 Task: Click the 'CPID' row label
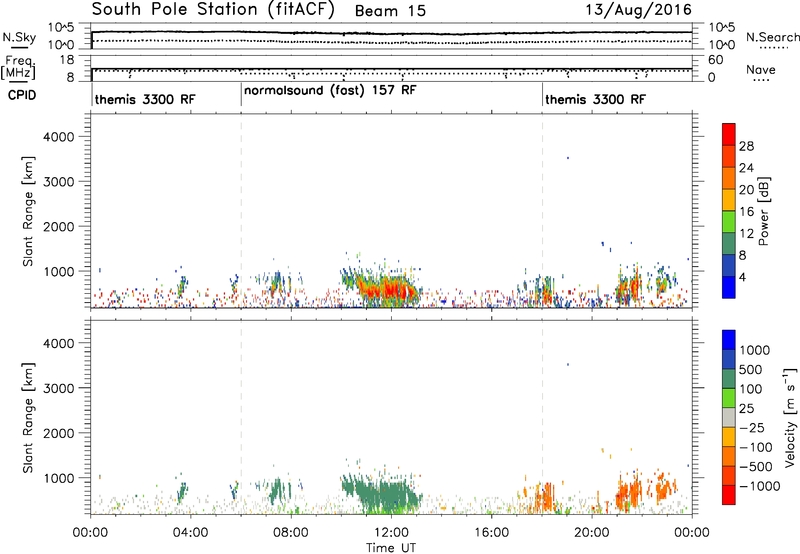point(22,95)
